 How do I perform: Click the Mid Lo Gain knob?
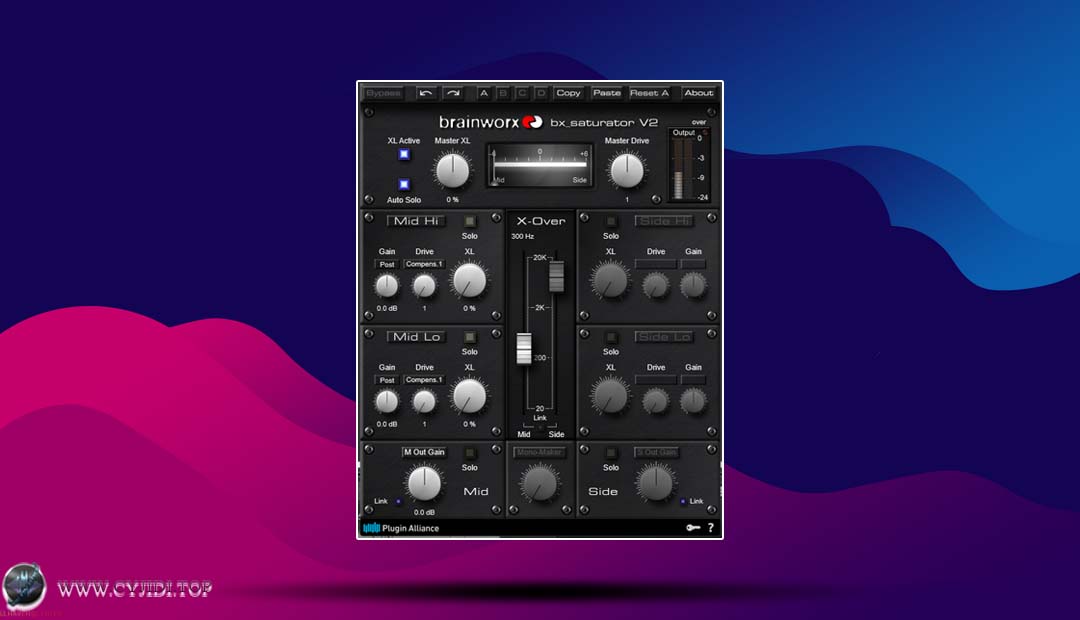pos(387,401)
